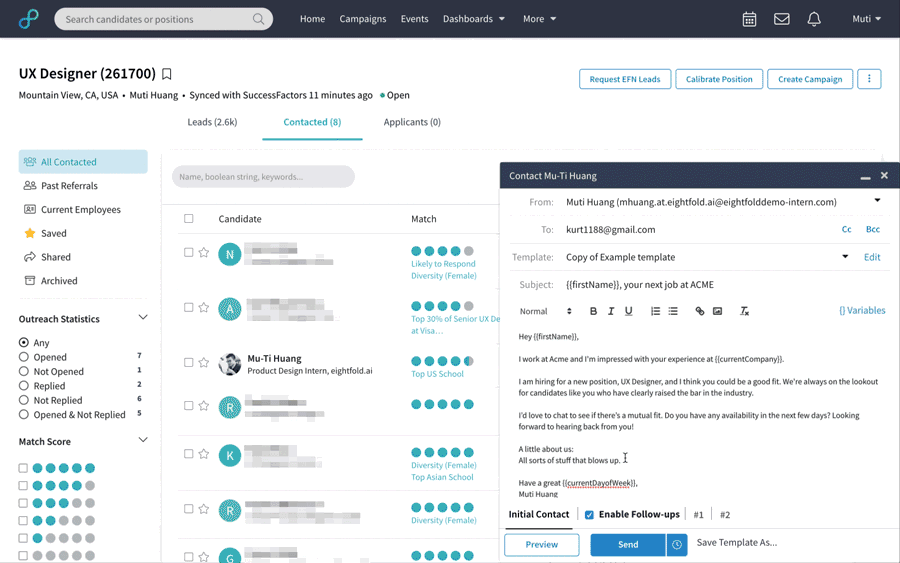Click the Request EFN Leads button

[624, 79]
